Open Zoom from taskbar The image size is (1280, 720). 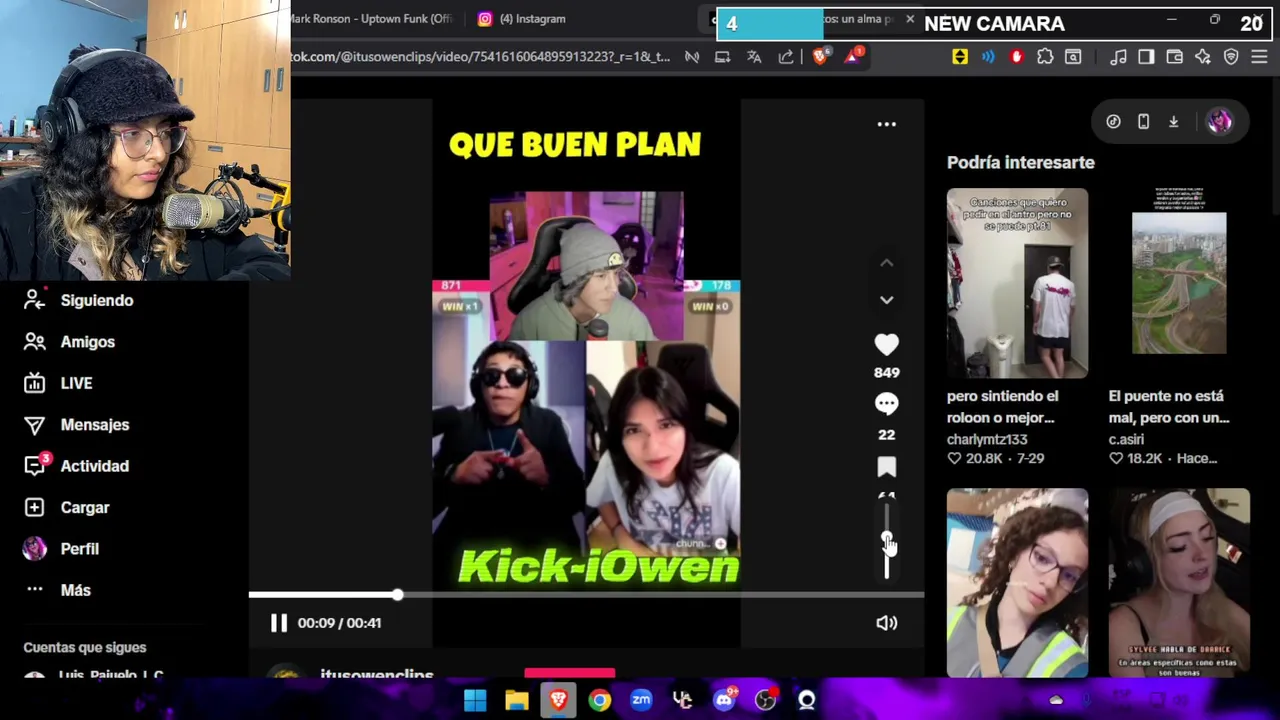click(x=641, y=700)
